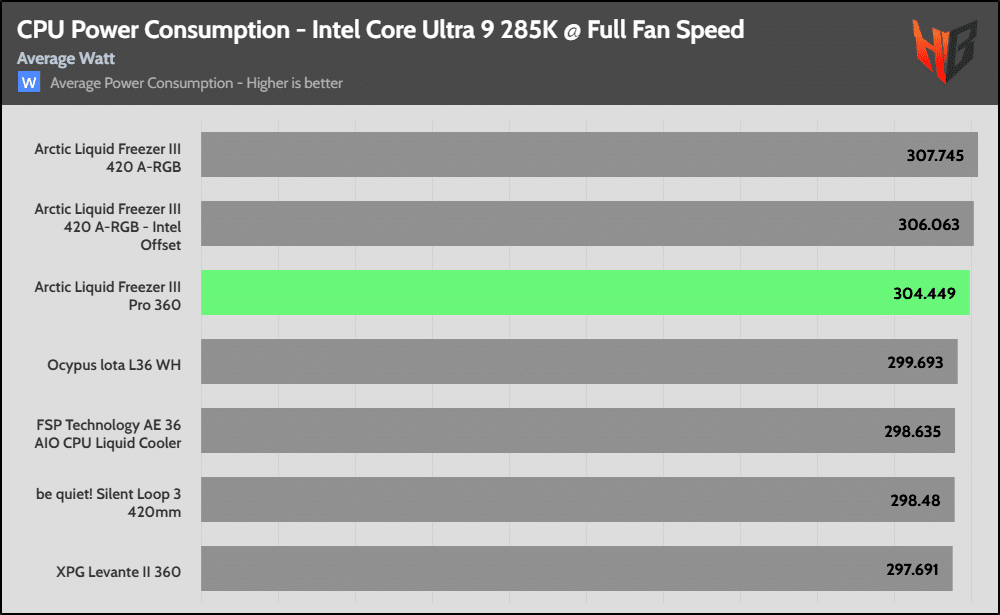Select the 297.691 value label
Screen dimensions: 1000x615
[x=913, y=570]
